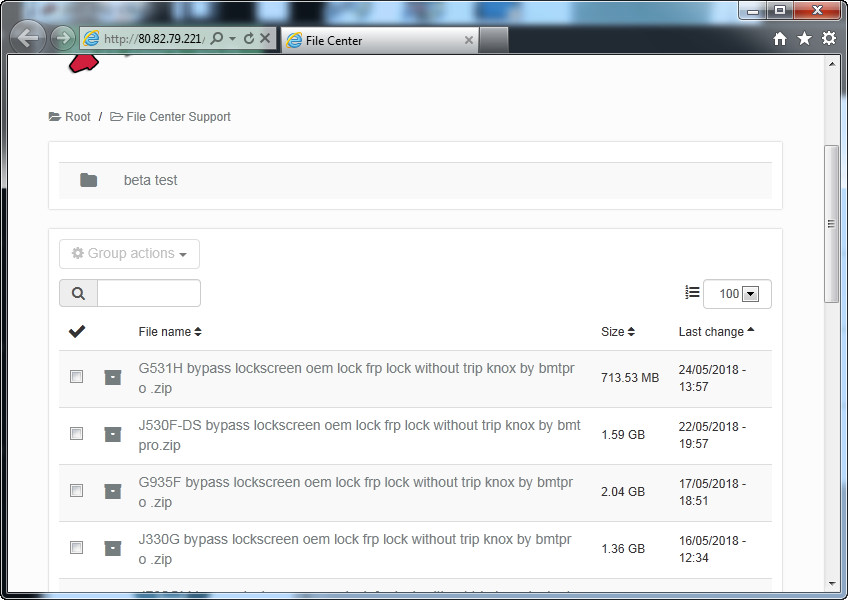The image size is (848, 600).
Task: Check the G935F bypass file checkbox
Action: (76, 491)
